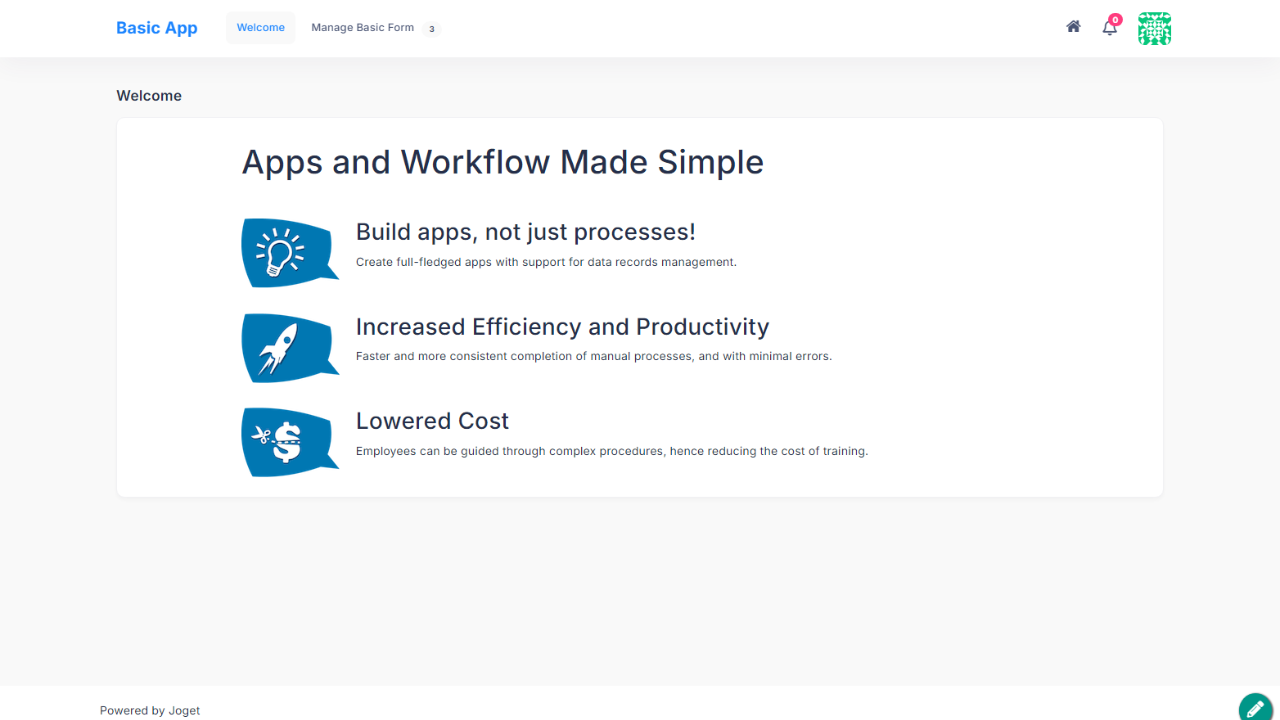Switch to the Welcome tab
Screen dimensions: 1280x720
point(261,28)
